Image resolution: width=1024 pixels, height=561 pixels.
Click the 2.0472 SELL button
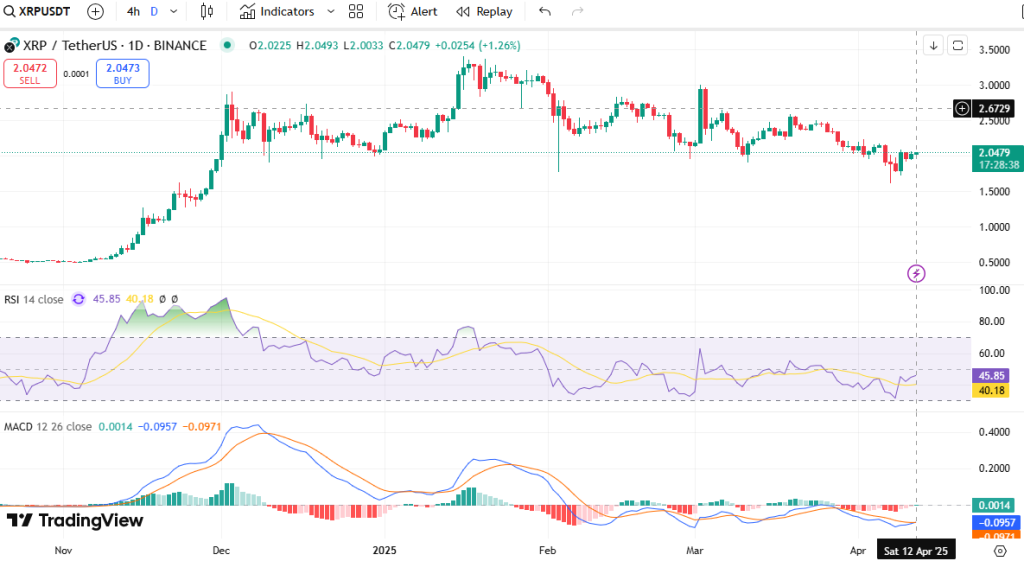coord(30,73)
